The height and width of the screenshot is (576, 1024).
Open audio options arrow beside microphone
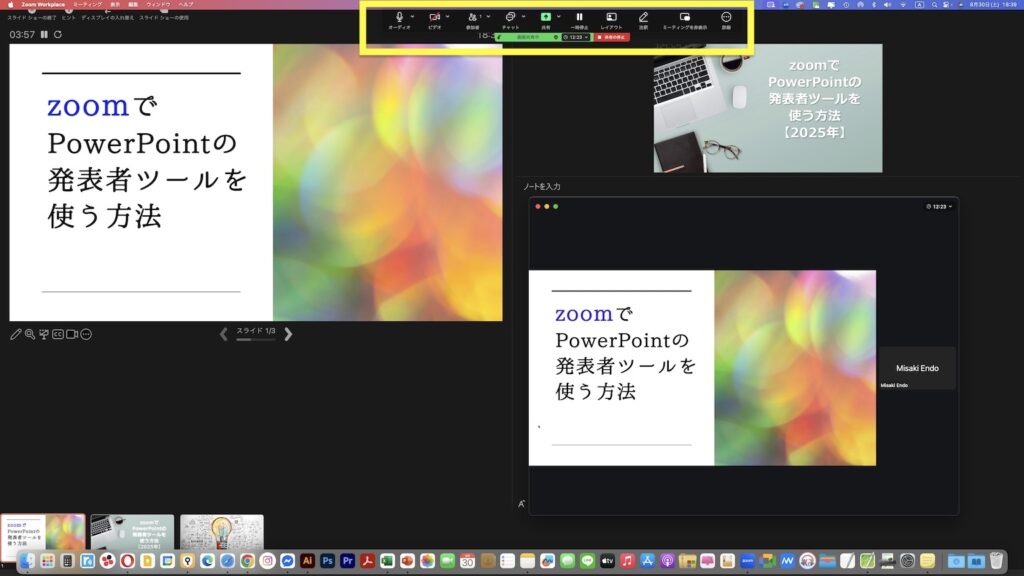pos(412,17)
